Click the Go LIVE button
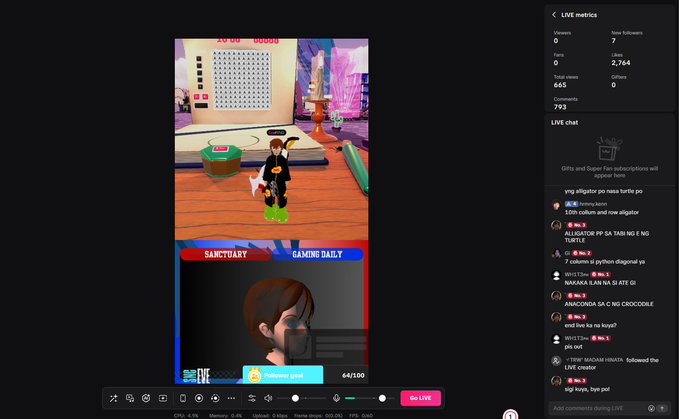 [420, 398]
